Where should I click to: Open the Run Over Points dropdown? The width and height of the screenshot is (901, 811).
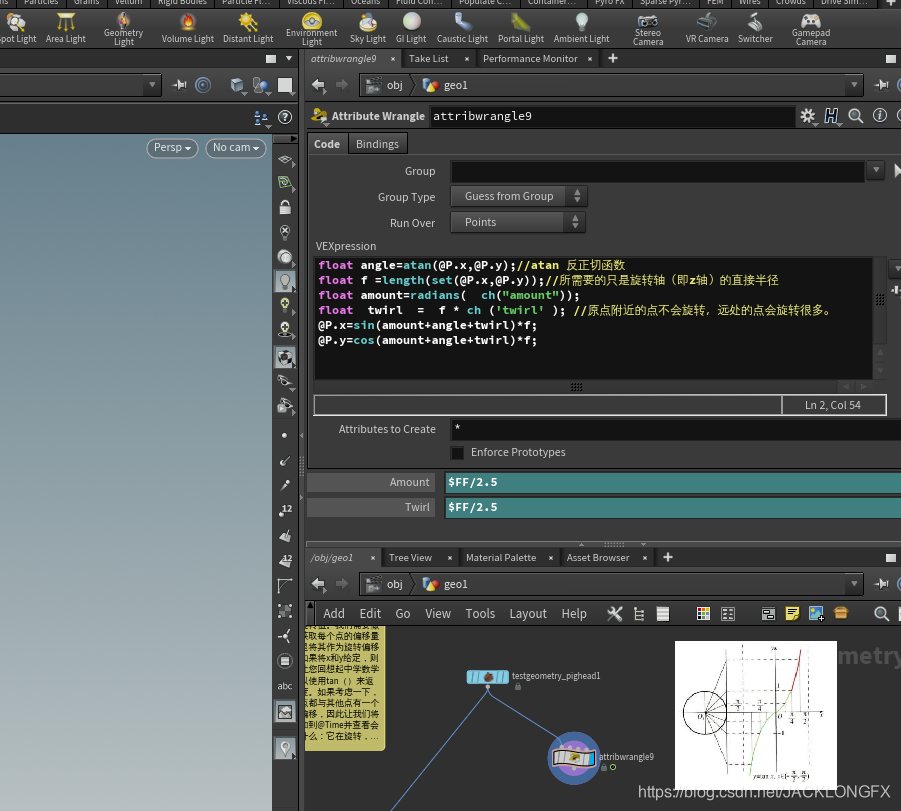click(x=518, y=222)
